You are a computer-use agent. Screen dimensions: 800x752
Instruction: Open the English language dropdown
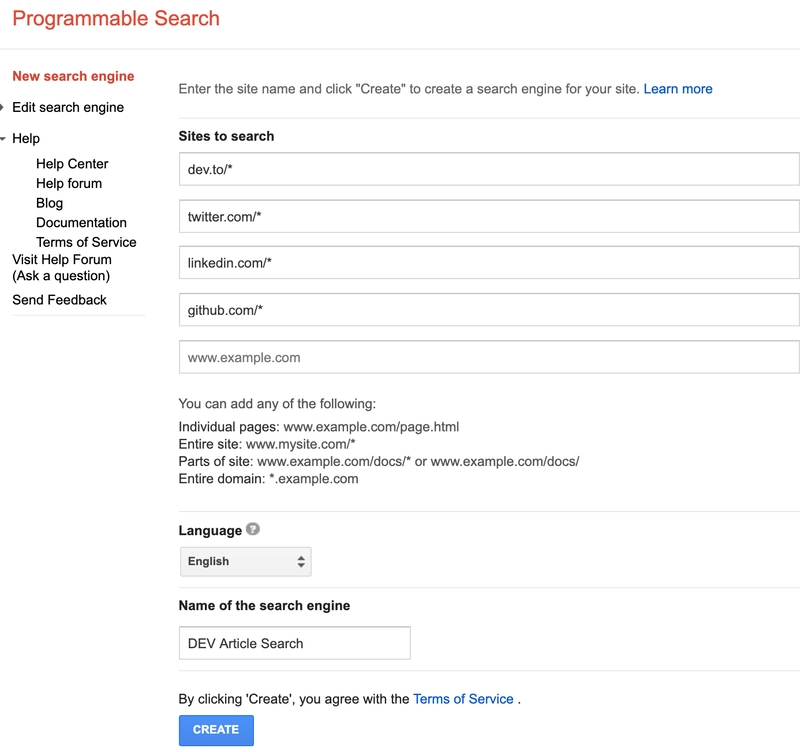click(245, 562)
